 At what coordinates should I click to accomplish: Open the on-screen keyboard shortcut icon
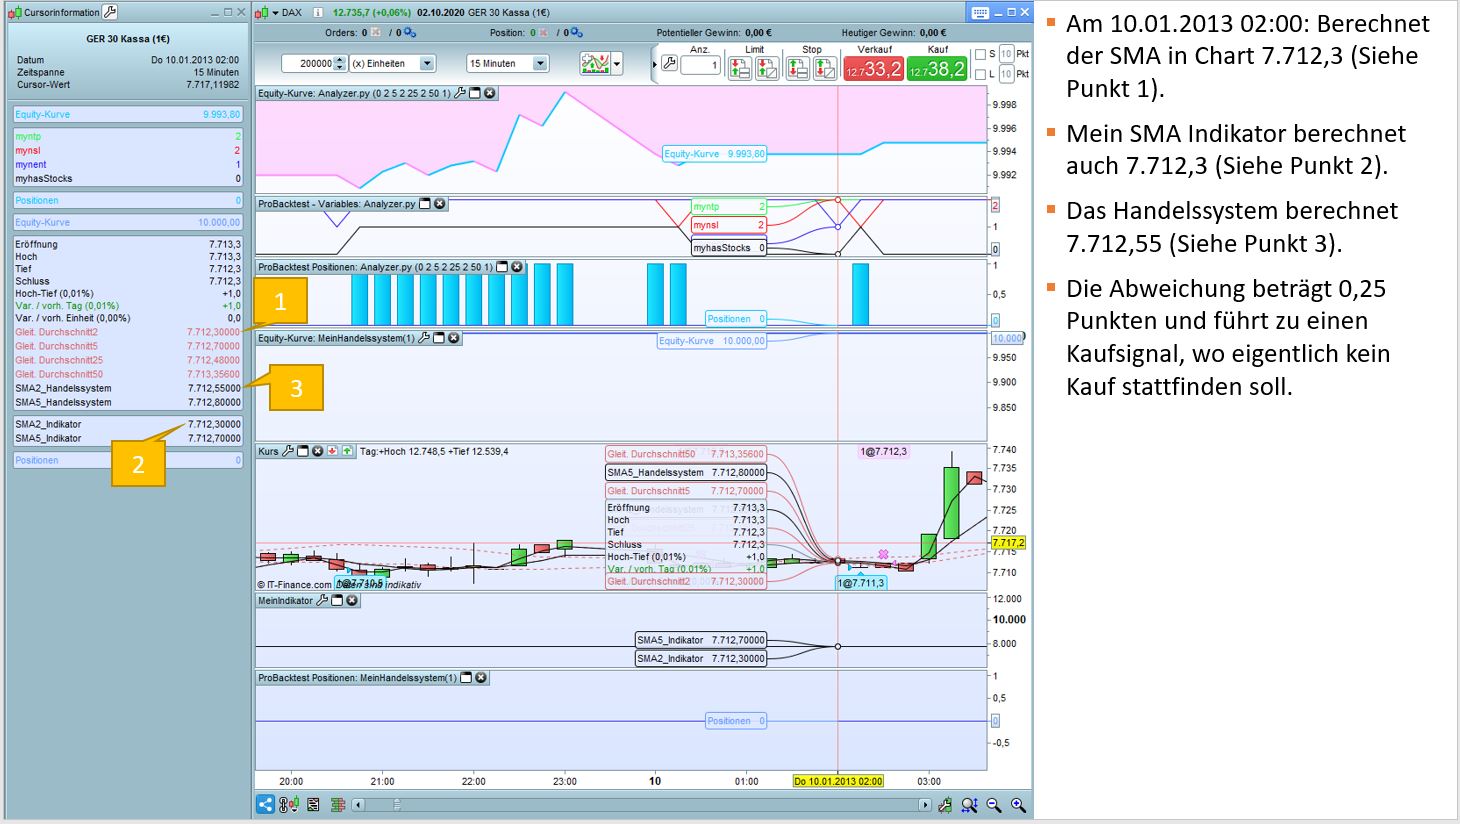pyautogui.click(x=980, y=13)
